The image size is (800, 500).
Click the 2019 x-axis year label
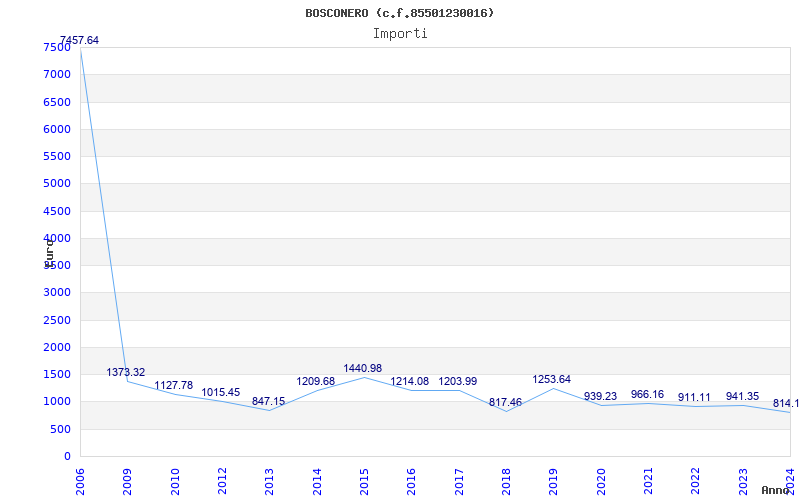(x=553, y=480)
